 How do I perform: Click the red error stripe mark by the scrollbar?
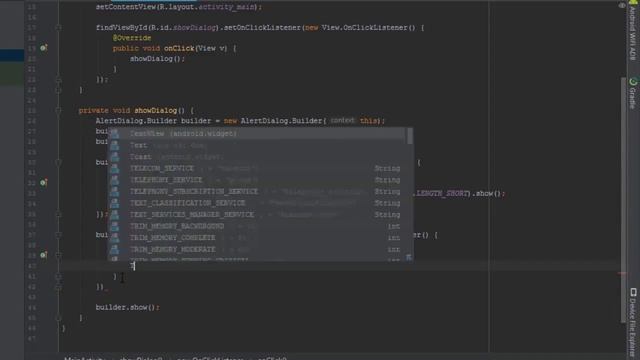point(622,273)
